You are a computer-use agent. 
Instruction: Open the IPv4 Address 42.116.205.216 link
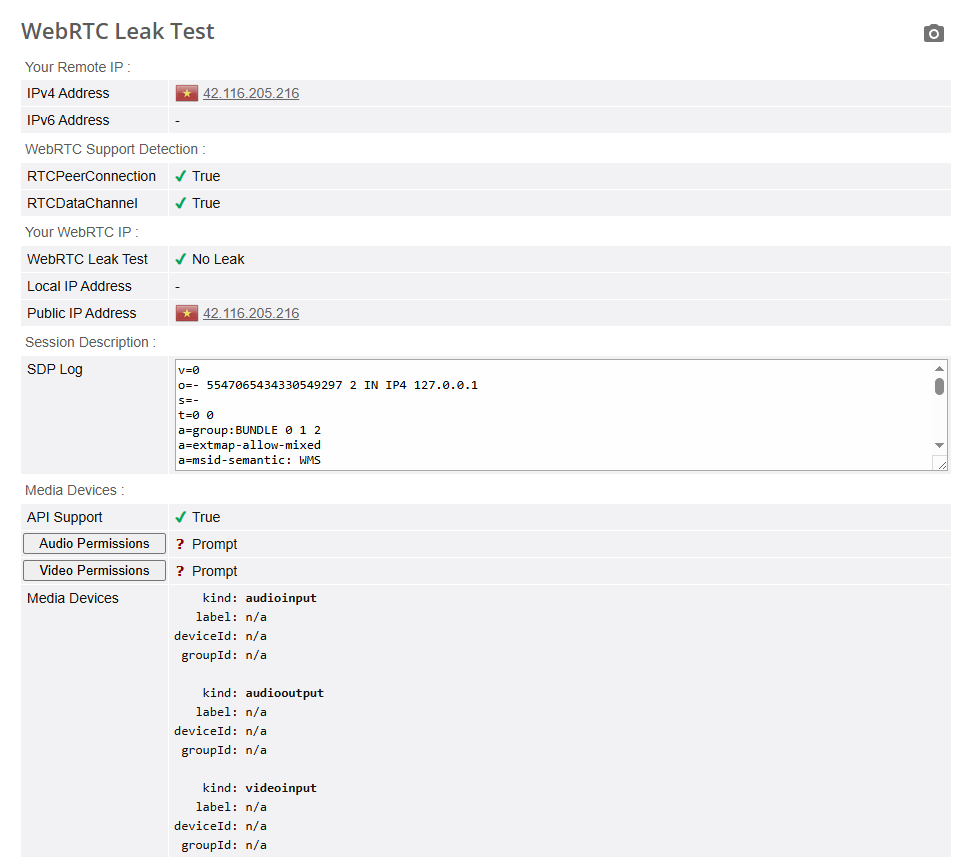tap(251, 94)
